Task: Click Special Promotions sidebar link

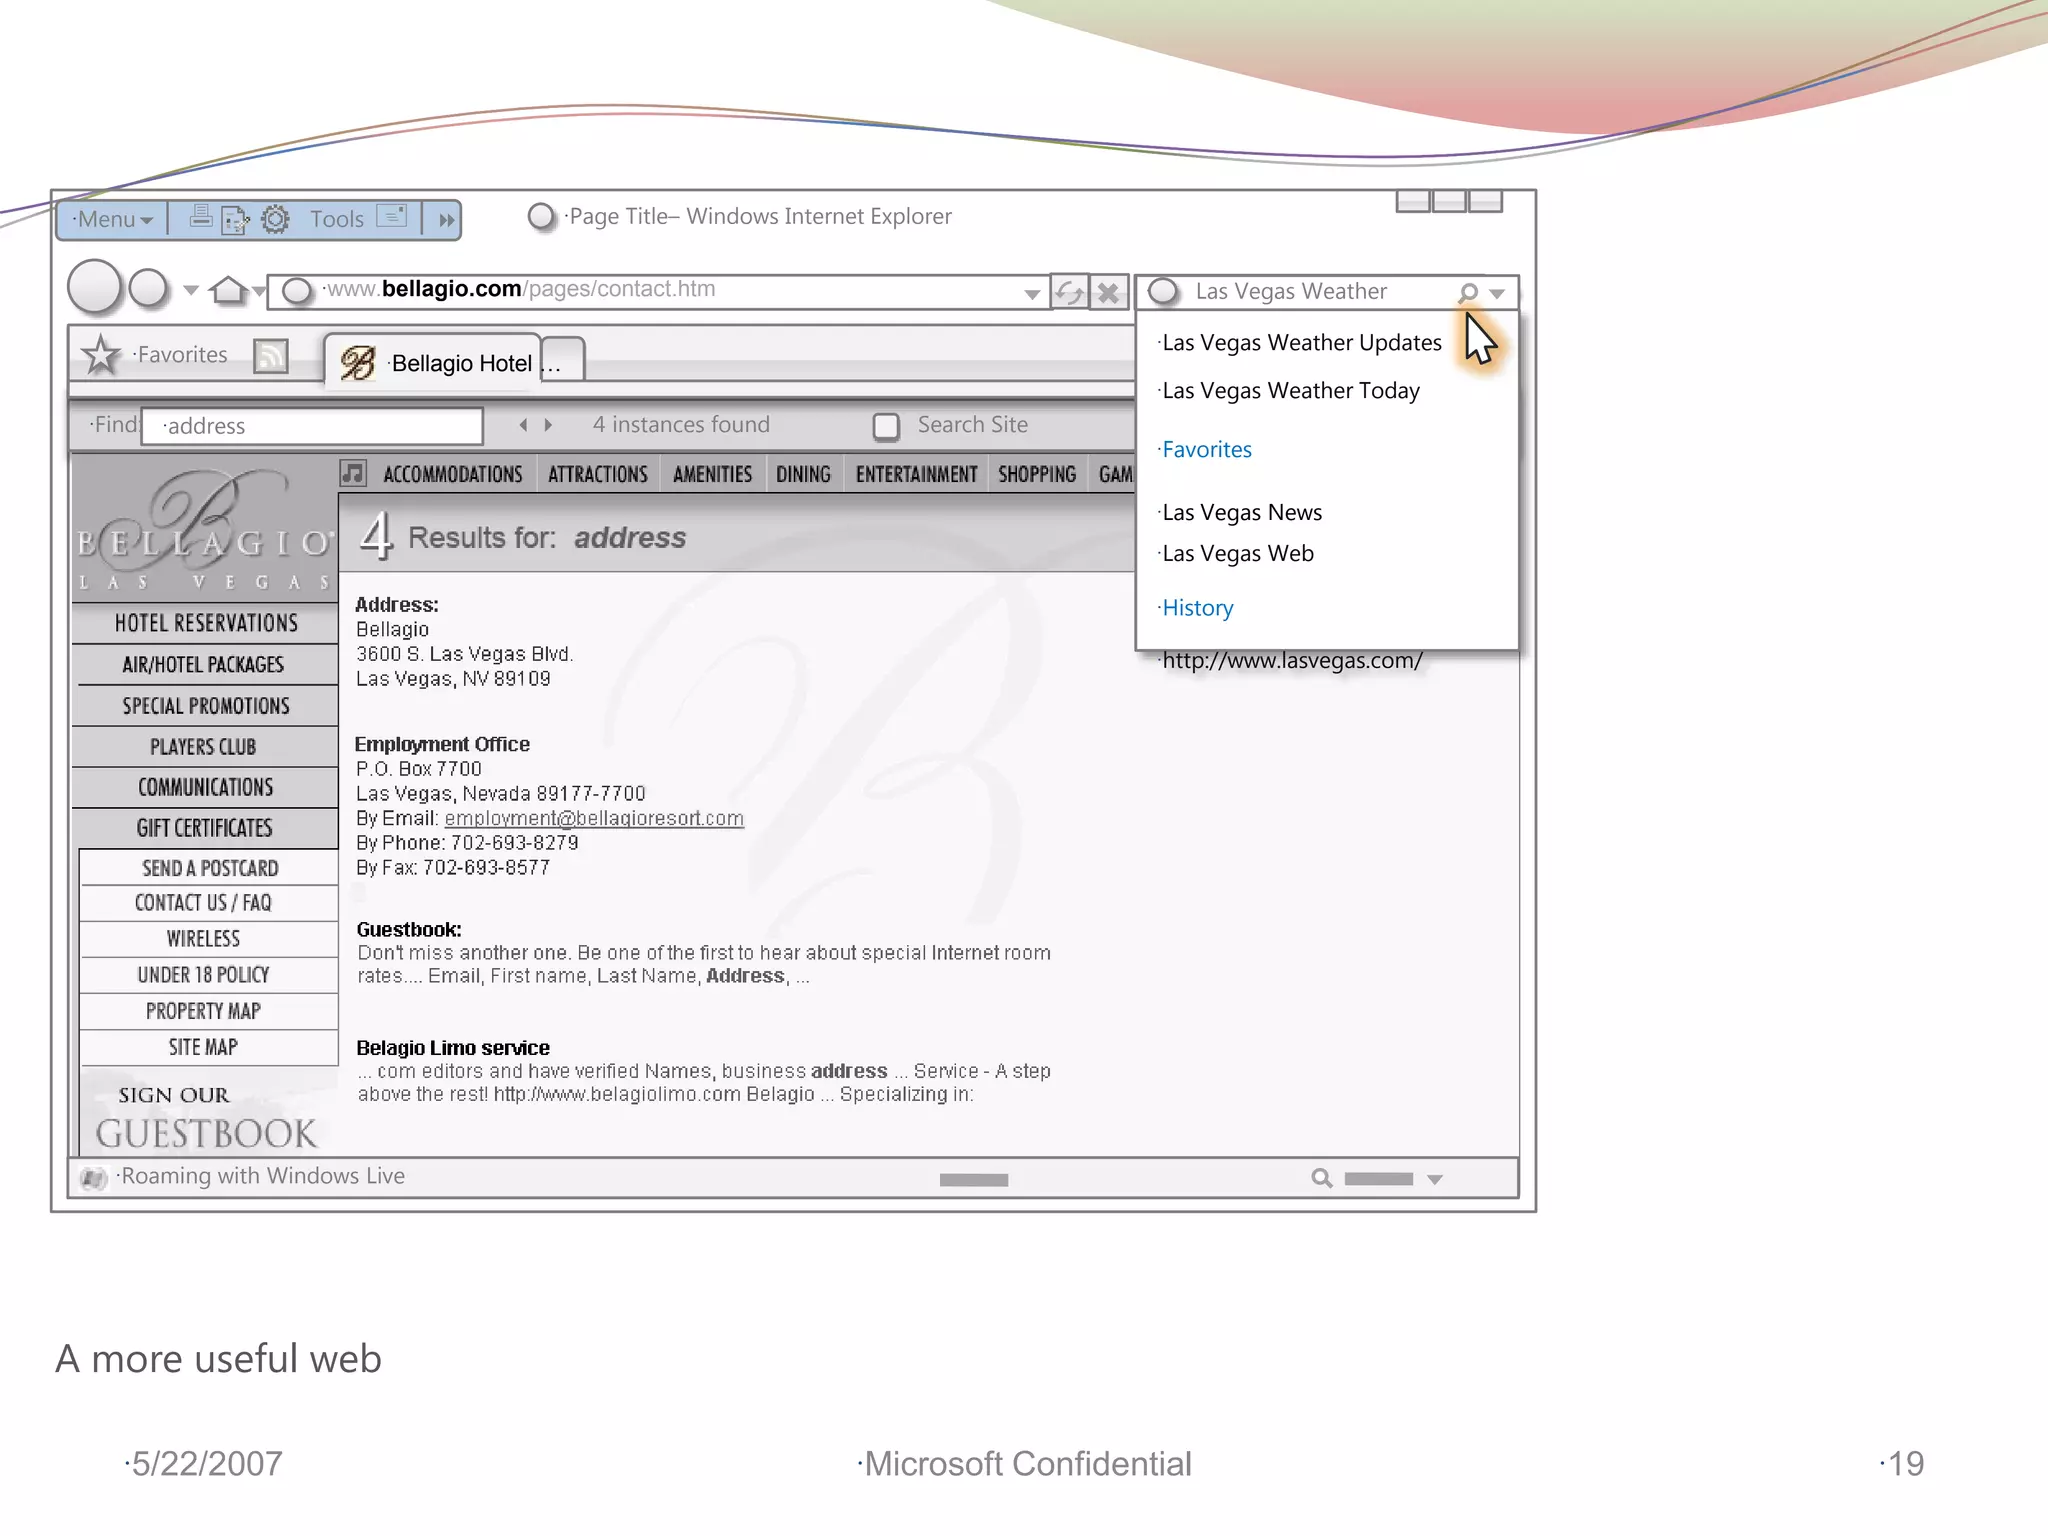Action: (206, 706)
